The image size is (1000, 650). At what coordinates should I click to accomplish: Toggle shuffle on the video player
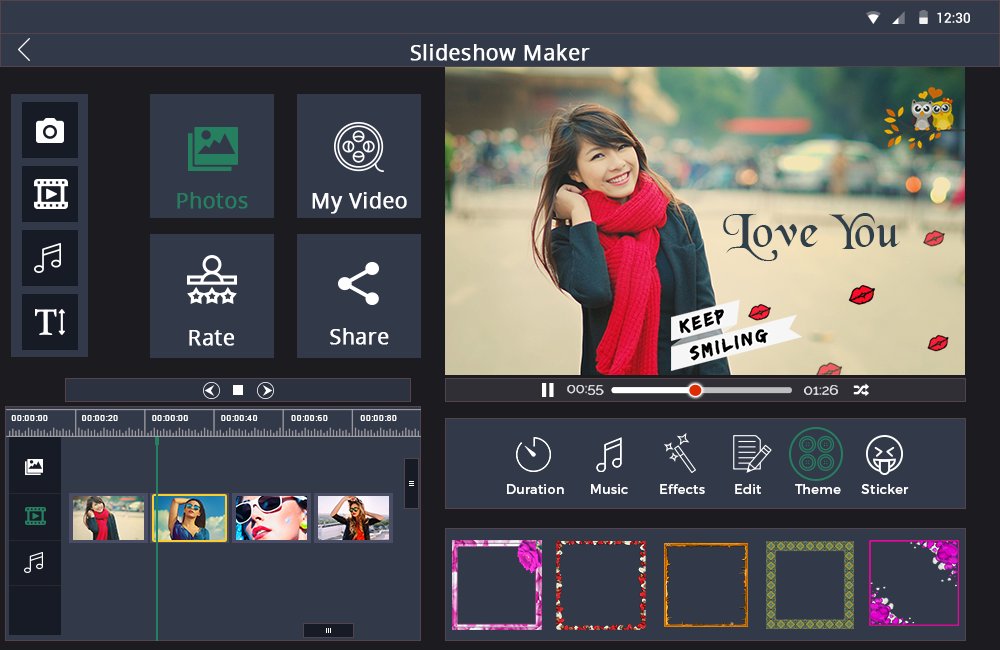[x=861, y=390]
